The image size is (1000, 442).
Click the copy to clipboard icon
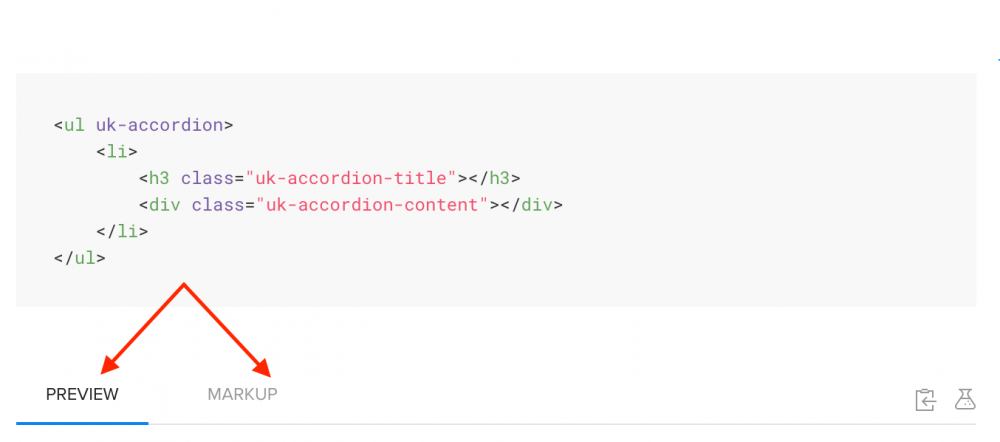[x=925, y=399]
